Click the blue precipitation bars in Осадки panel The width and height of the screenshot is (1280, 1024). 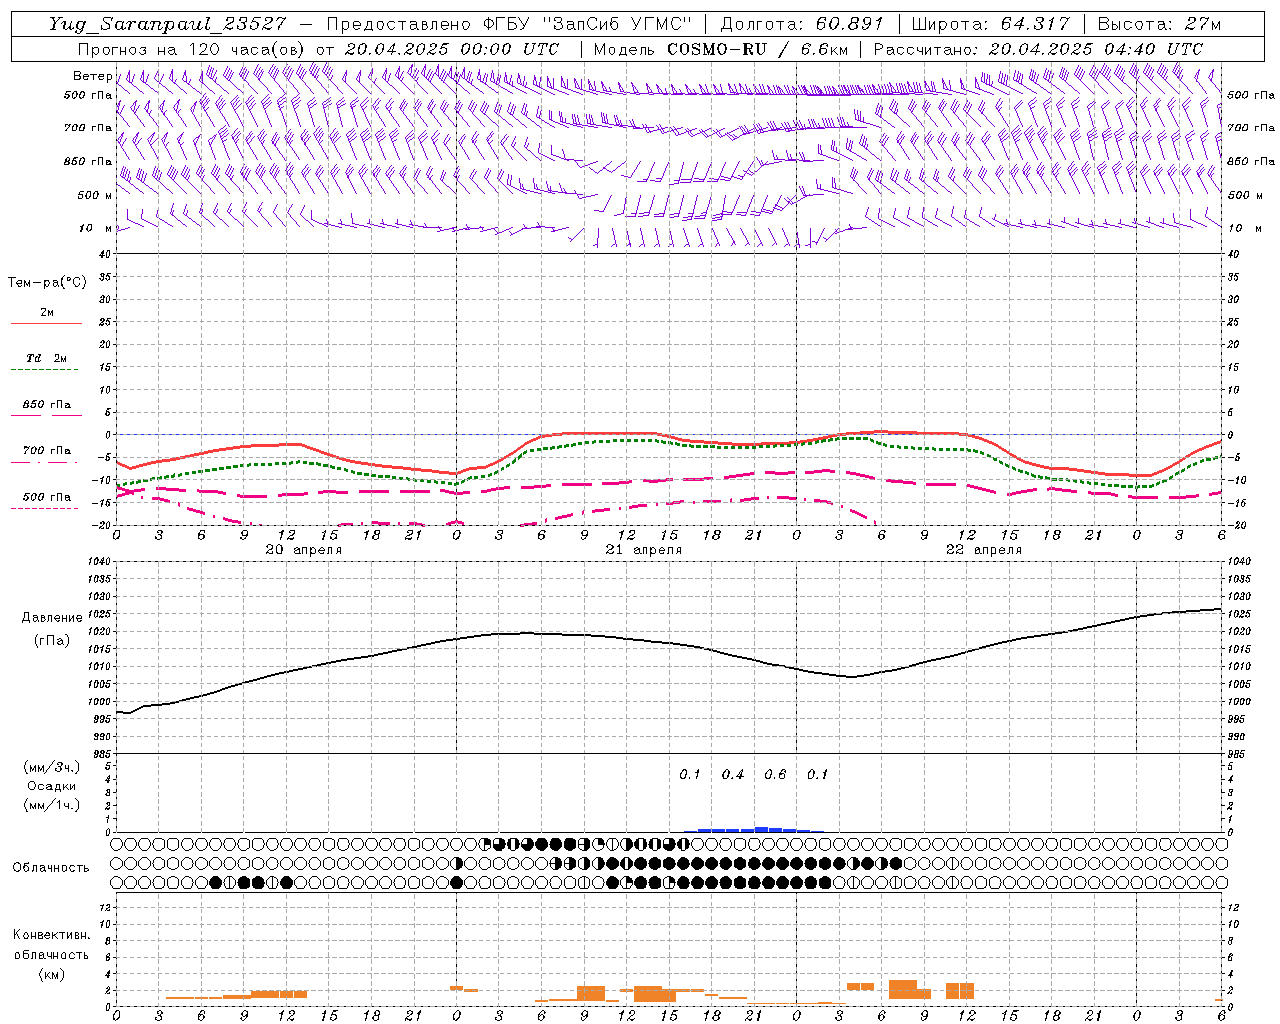coord(755,829)
